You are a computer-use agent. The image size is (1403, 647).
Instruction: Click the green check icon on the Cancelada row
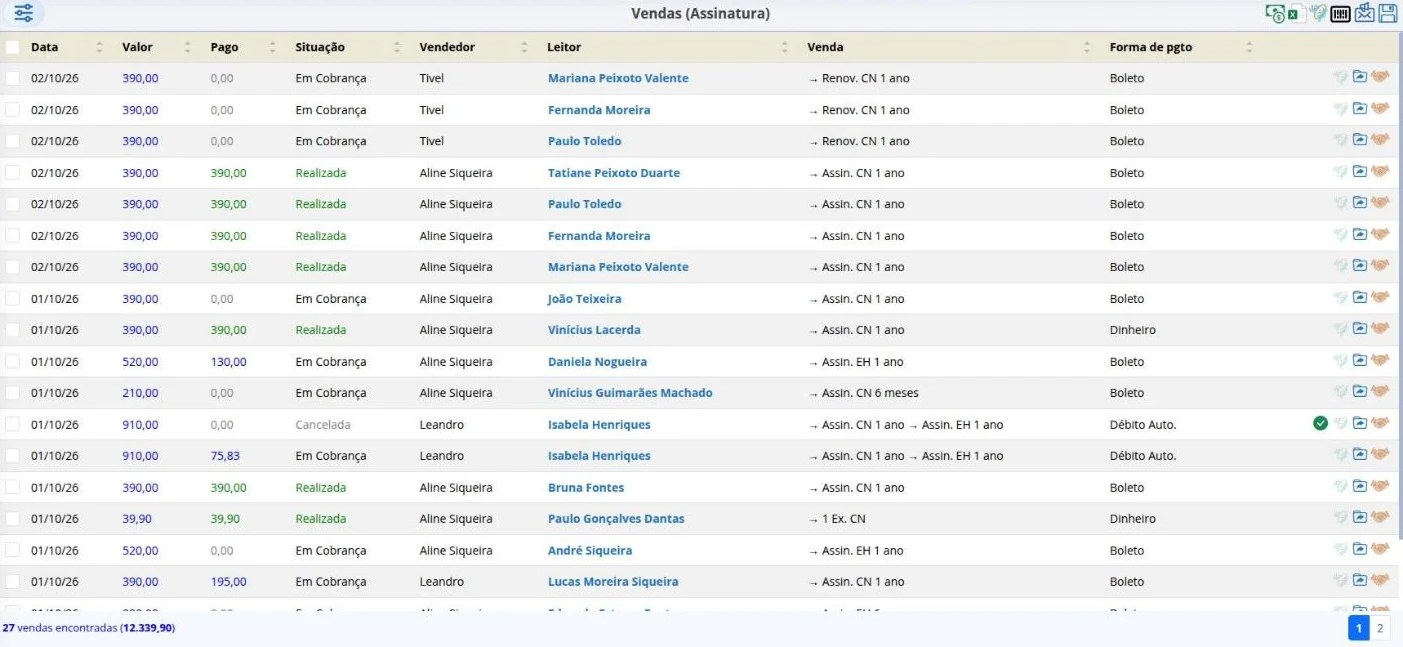(x=1321, y=424)
